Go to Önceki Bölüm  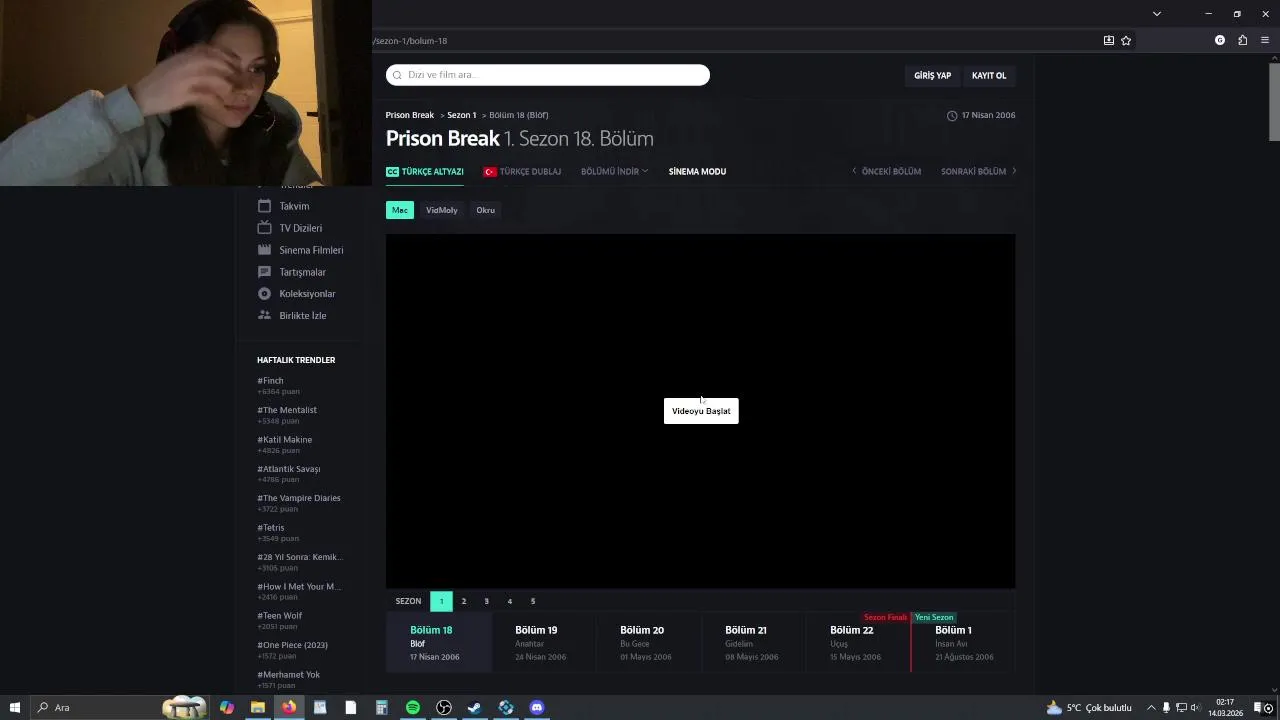(886, 172)
